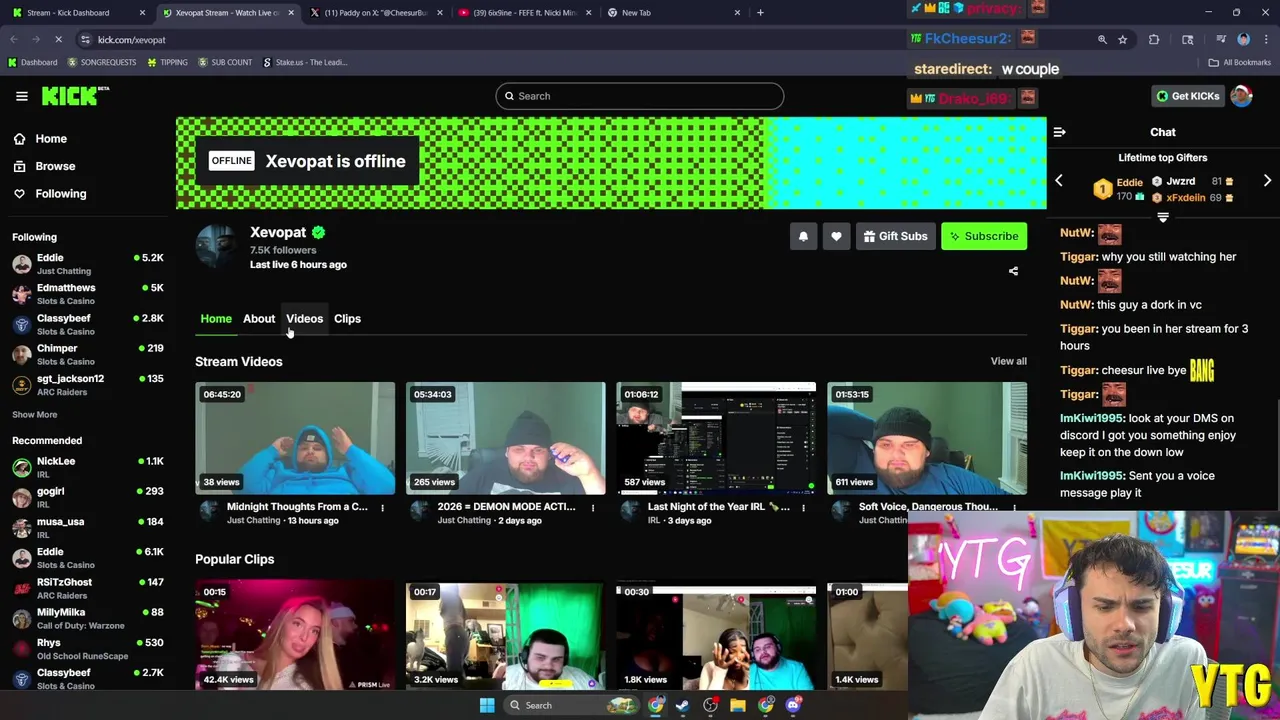Switch to the Clips tab

click(x=347, y=319)
